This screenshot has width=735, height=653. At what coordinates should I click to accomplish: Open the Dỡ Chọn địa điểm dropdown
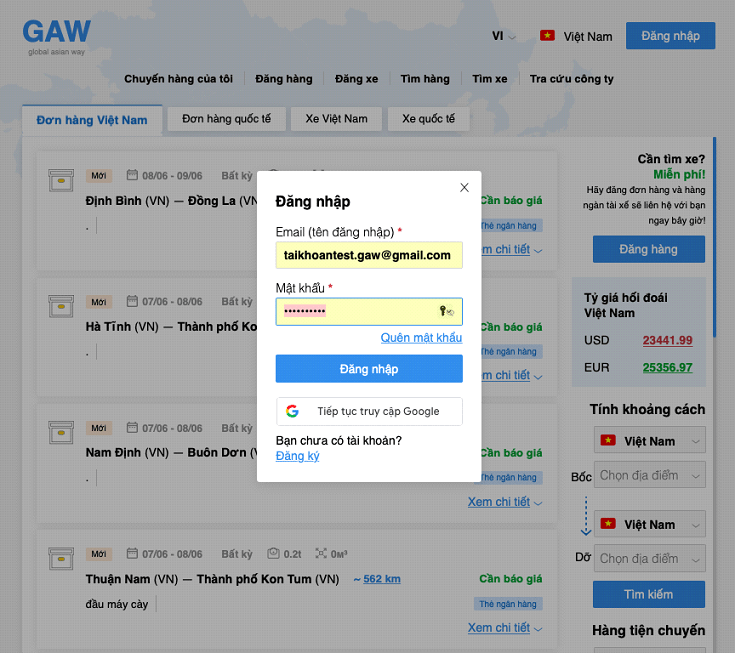650,558
